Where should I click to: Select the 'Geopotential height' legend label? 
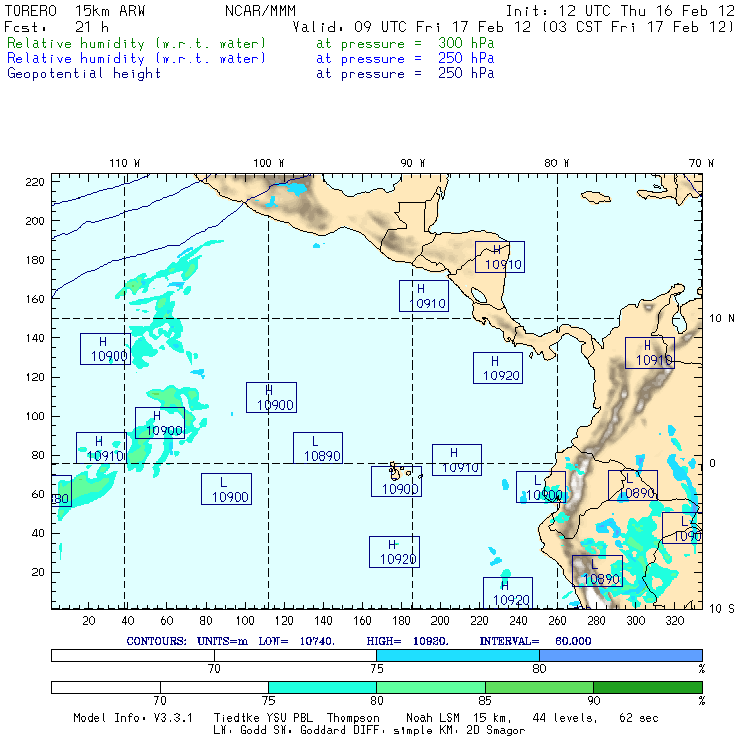pyautogui.click(x=84, y=74)
